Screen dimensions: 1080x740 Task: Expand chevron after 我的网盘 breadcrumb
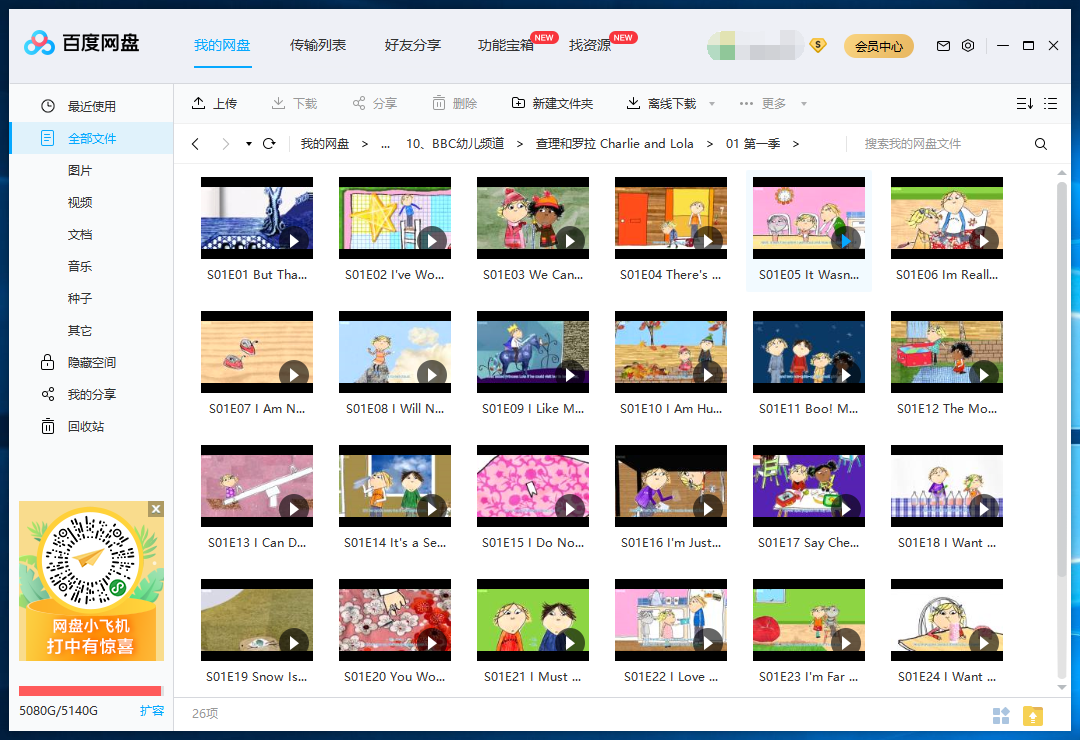[x=365, y=144]
